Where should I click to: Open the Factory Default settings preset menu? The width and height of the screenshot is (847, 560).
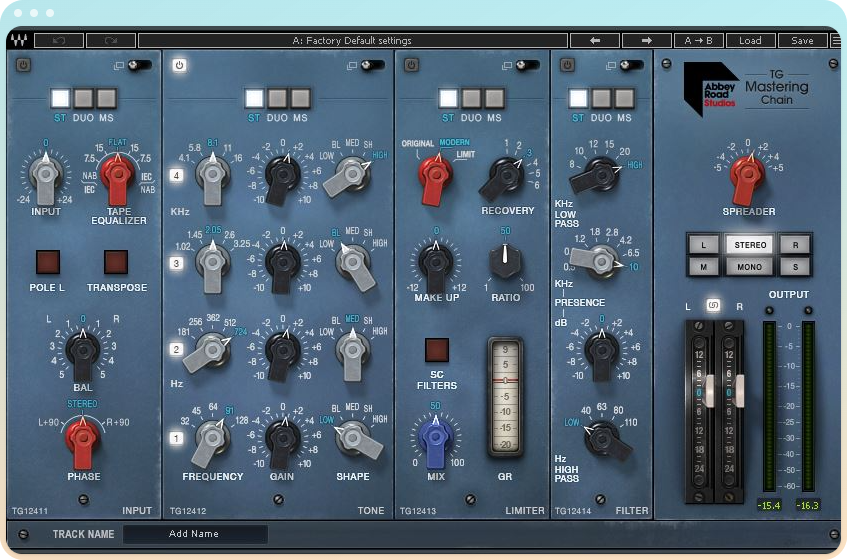click(352, 41)
